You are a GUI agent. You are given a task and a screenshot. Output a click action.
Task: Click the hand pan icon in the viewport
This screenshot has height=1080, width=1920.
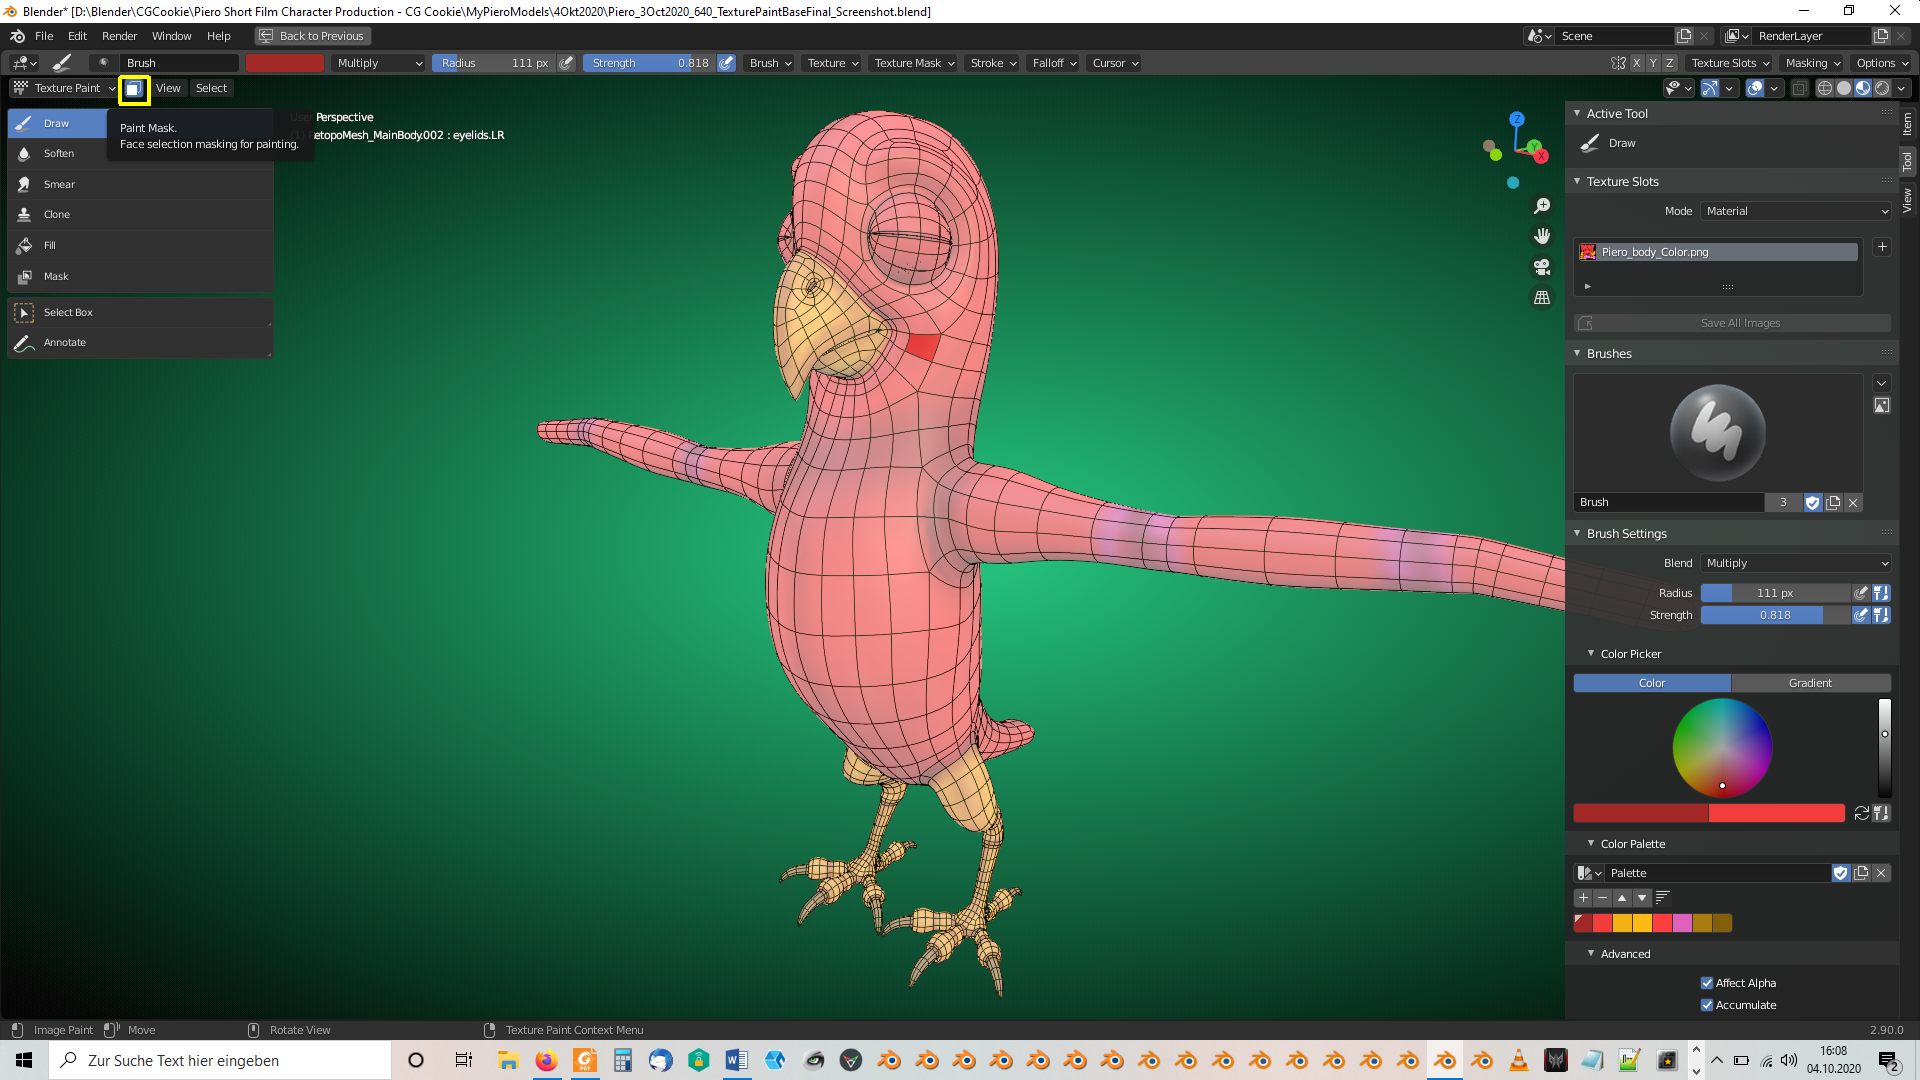1542,236
